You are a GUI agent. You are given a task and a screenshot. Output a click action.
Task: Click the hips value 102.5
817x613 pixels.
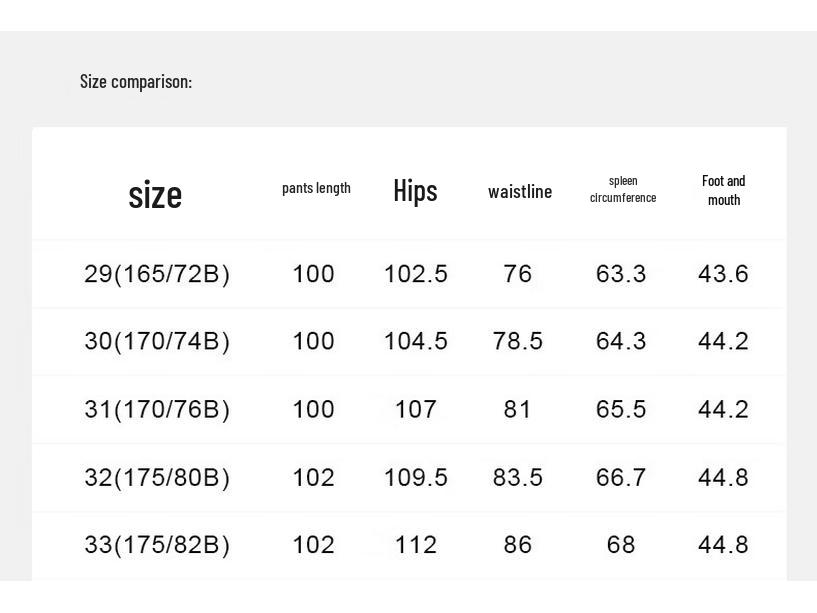pos(416,274)
